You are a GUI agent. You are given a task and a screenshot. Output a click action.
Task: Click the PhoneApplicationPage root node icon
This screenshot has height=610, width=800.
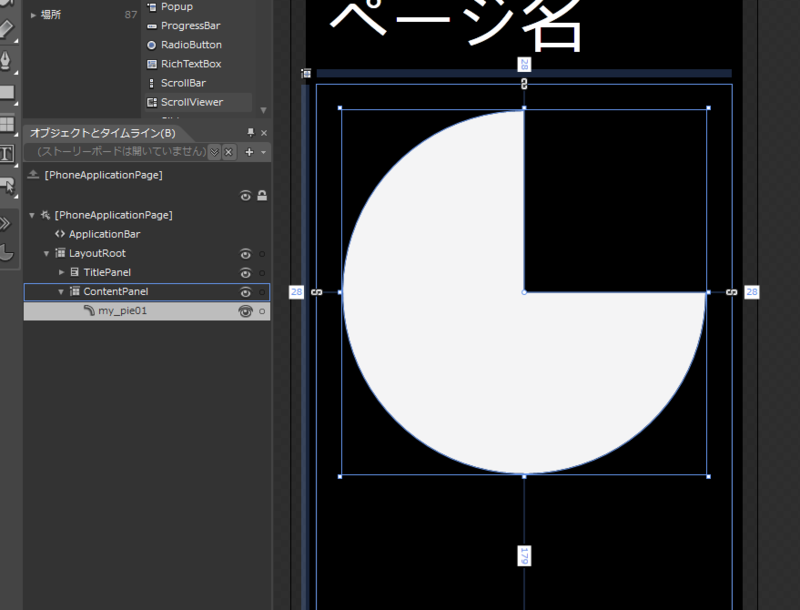click(45, 215)
